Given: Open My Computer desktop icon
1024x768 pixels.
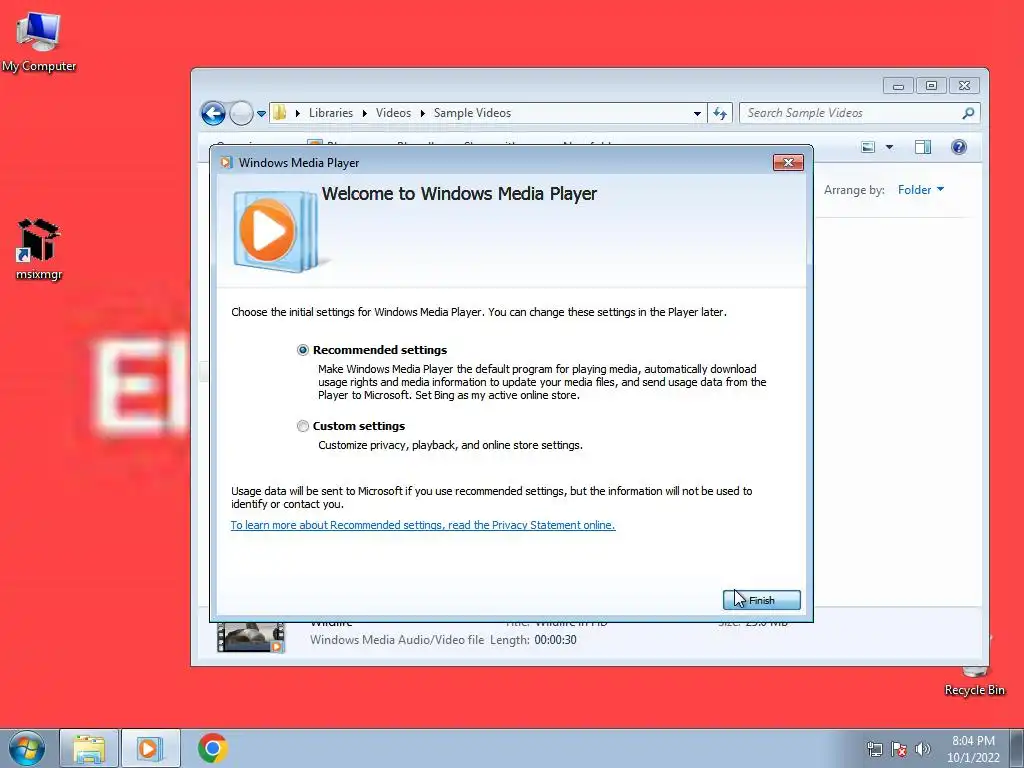Looking at the screenshot, I should (39, 42).
